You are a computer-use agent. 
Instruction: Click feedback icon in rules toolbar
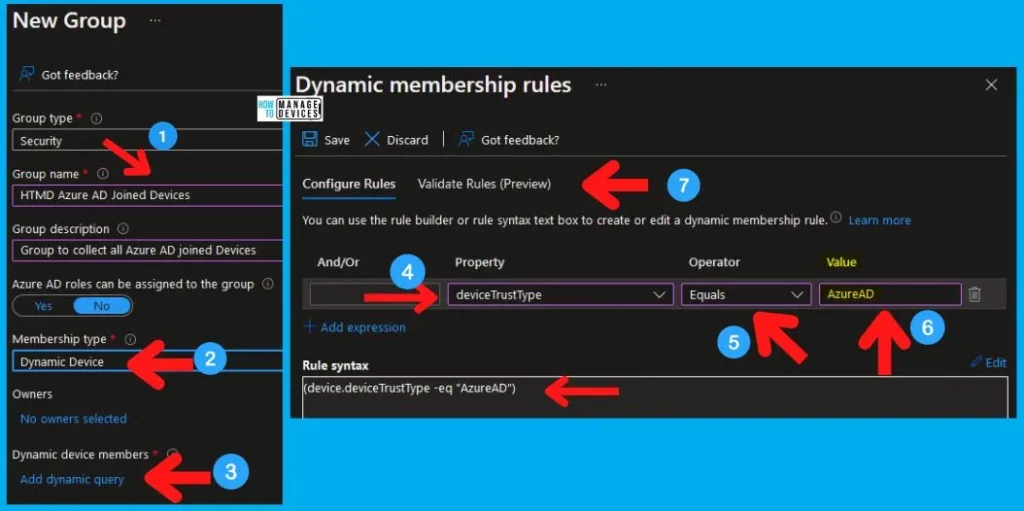tap(466, 140)
